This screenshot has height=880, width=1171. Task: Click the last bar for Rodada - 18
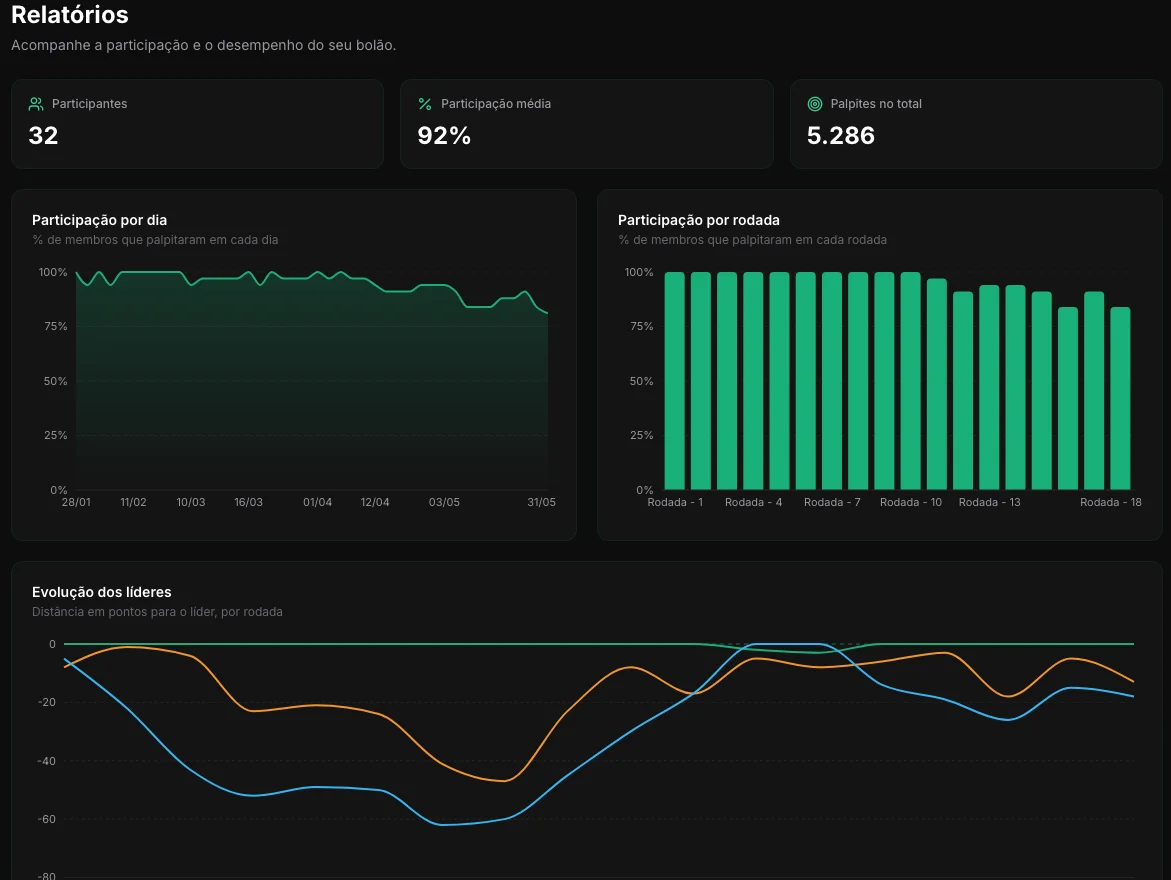click(x=1120, y=398)
